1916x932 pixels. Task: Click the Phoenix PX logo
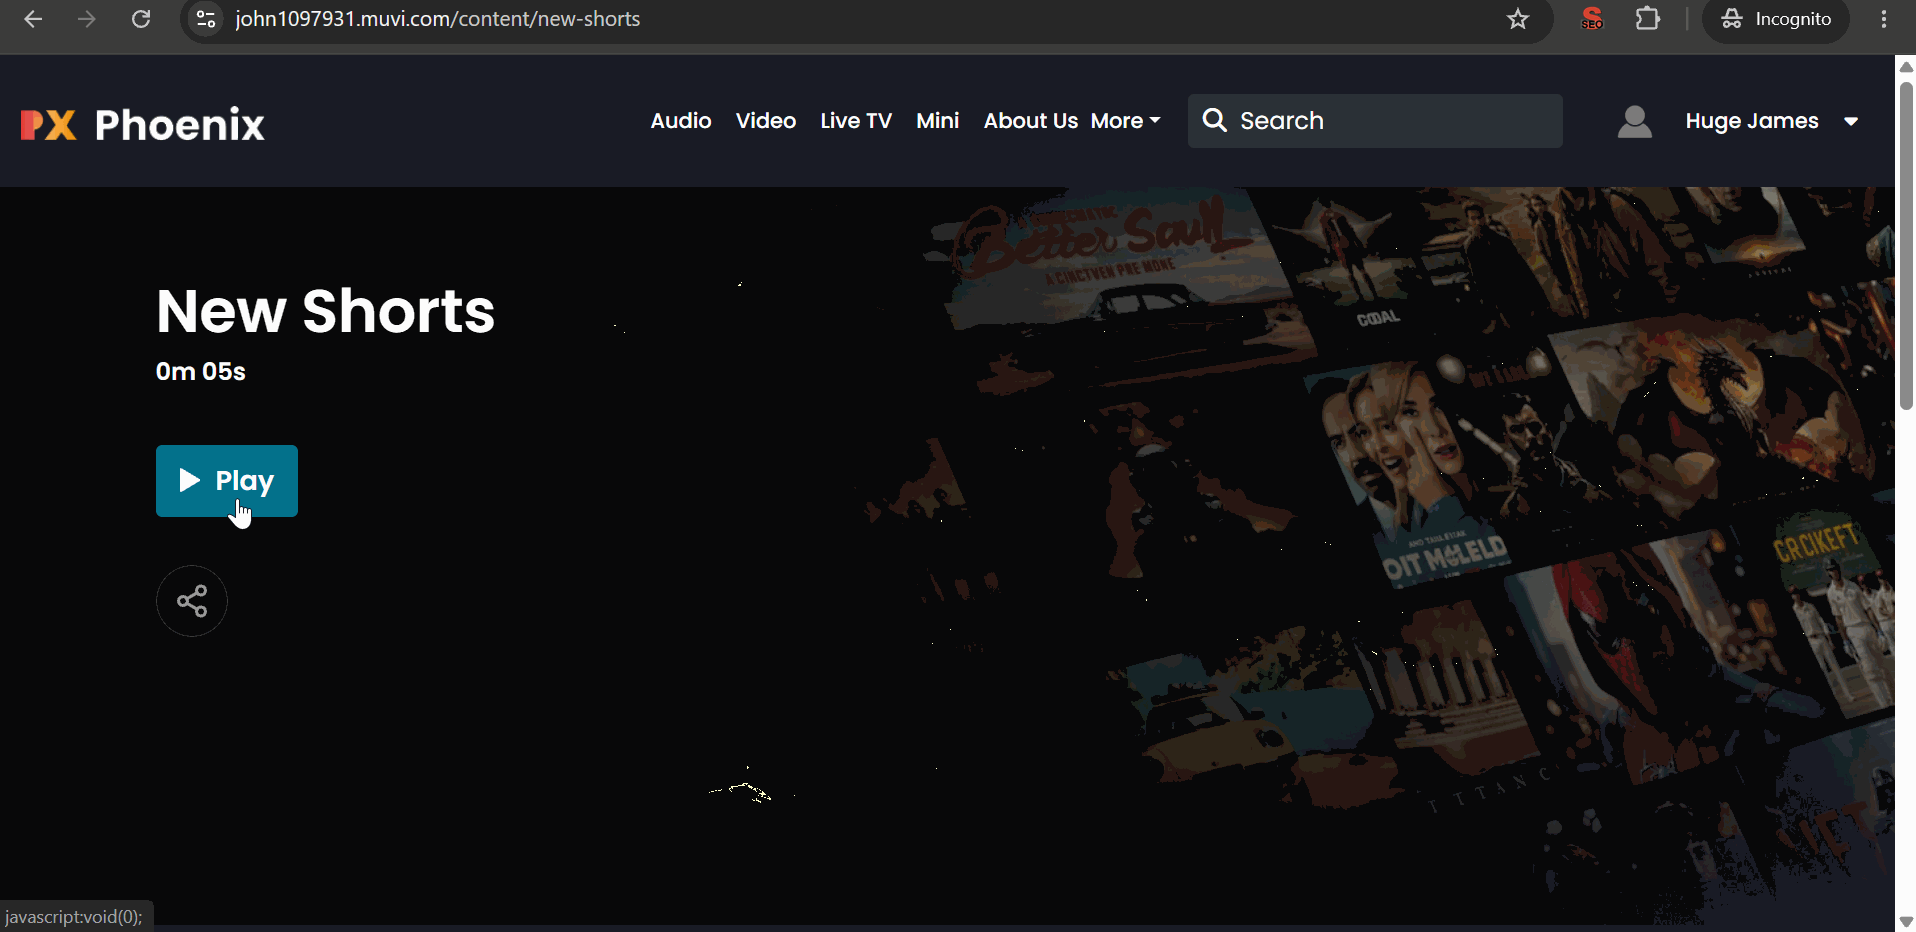pos(142,125)
